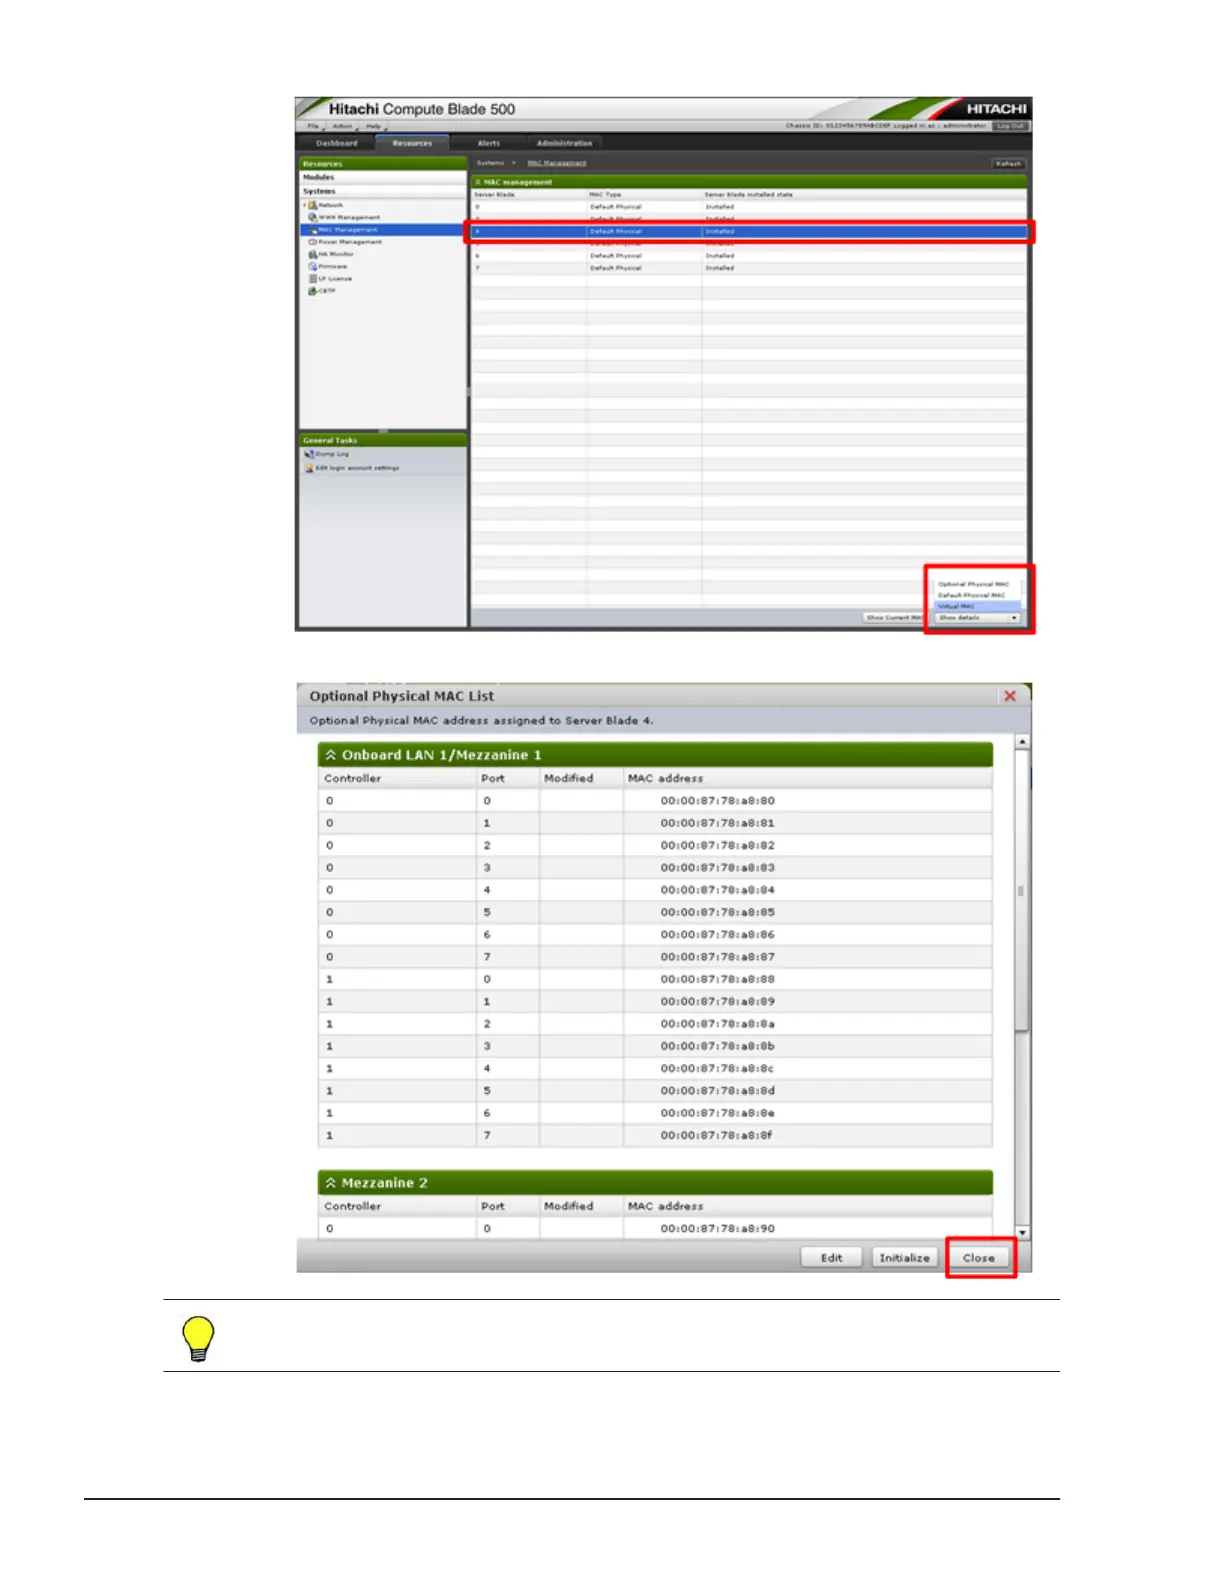The height and width of the screenshot is (1584, 1224).
Task: Click the Refresh button
Action: click(x=1008, y=163)
